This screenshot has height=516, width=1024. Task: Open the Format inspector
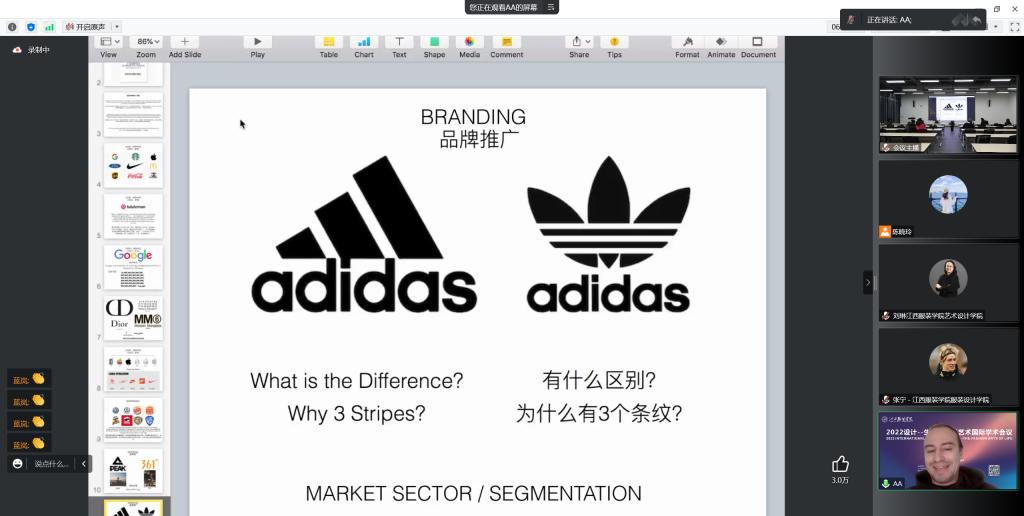pos(687,42)
